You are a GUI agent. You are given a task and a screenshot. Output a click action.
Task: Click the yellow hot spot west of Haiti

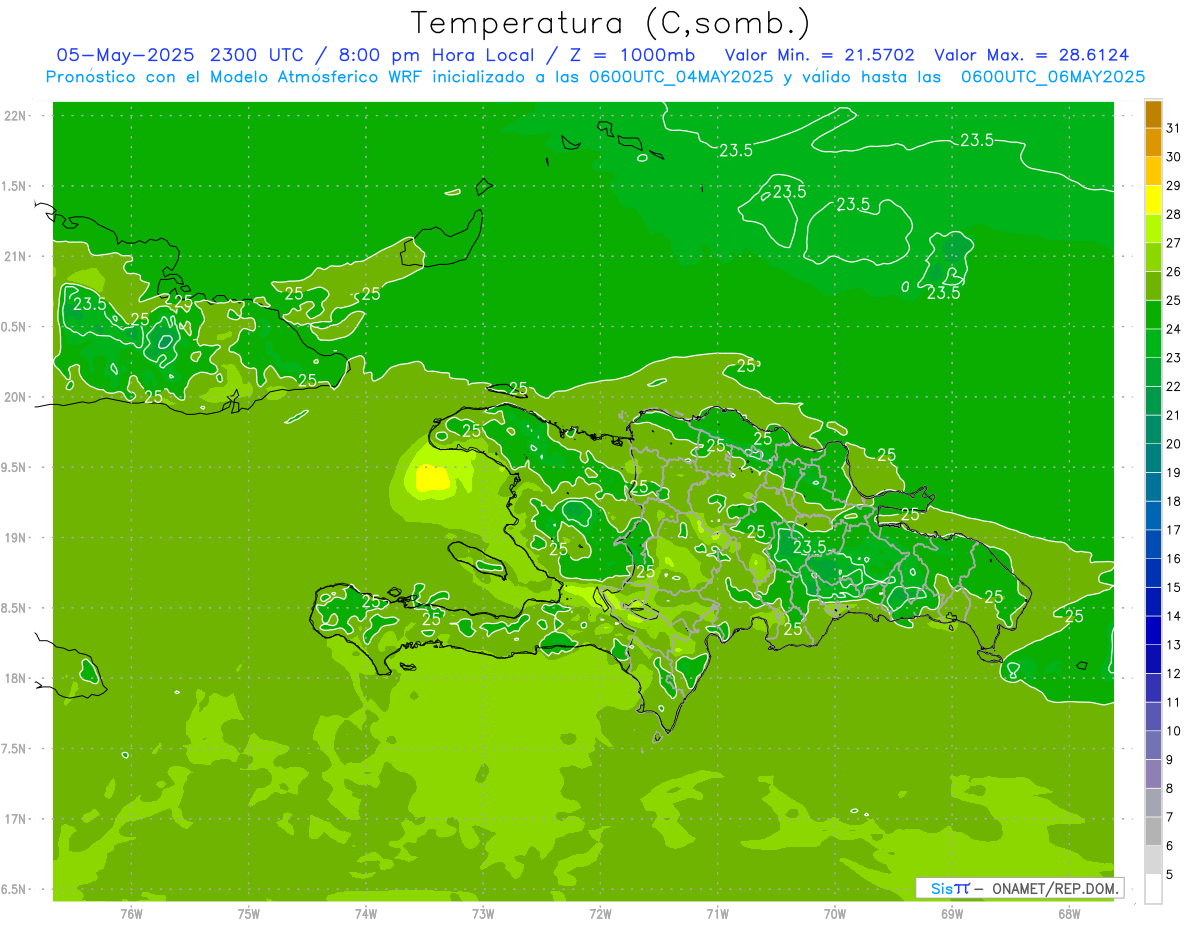pos(431,478)
